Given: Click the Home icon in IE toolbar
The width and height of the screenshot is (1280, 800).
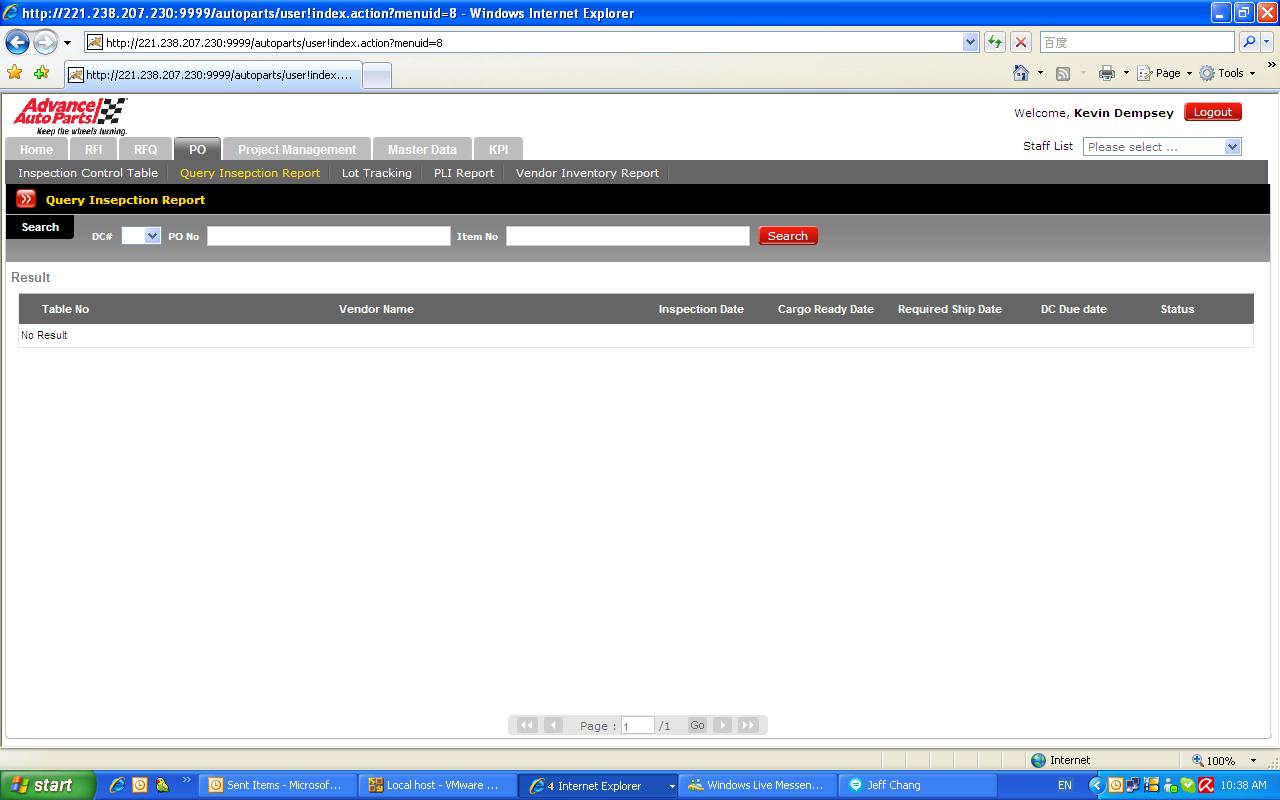Looking at the screenshot, I should pyautogui.click(x=1021, y=73).
